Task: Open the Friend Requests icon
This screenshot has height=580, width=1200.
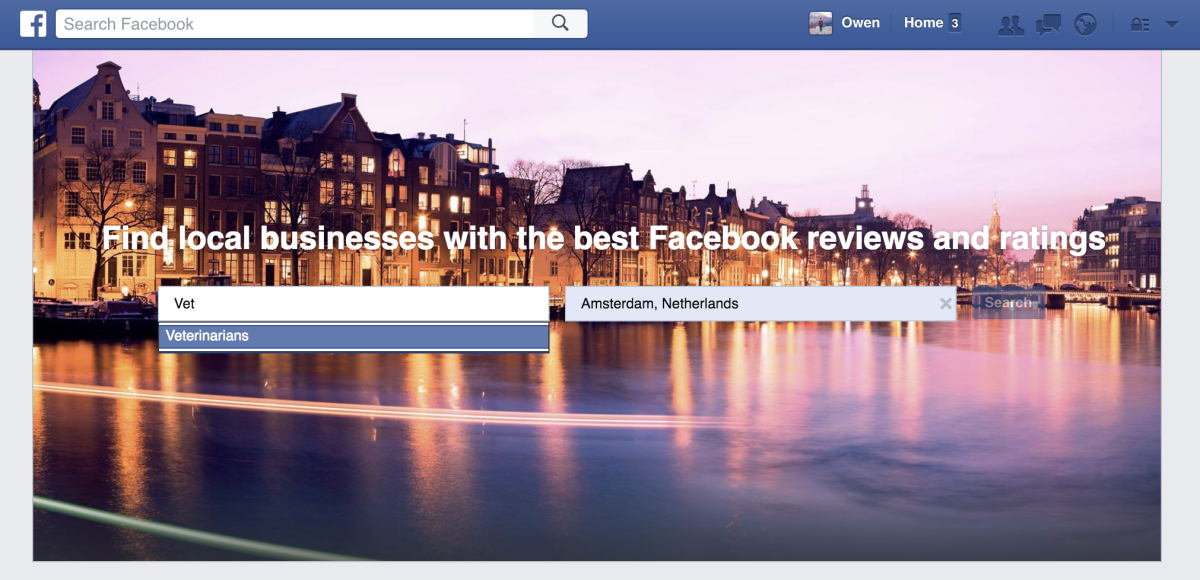Action: pyautogui.click(x=1011, y=24)
